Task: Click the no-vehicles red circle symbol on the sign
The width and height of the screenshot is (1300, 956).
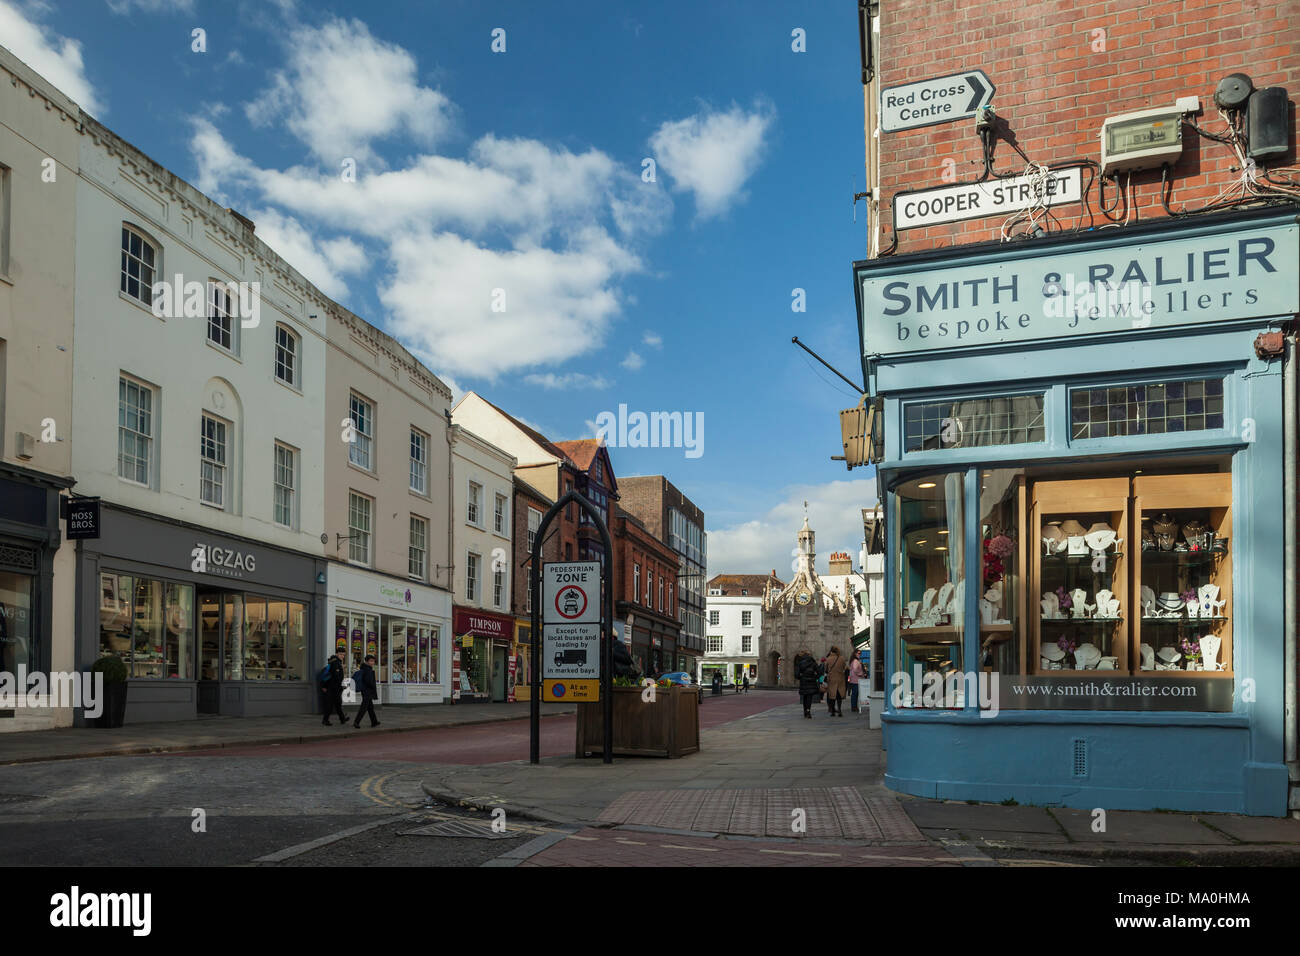Action: [x=571, y=603]
